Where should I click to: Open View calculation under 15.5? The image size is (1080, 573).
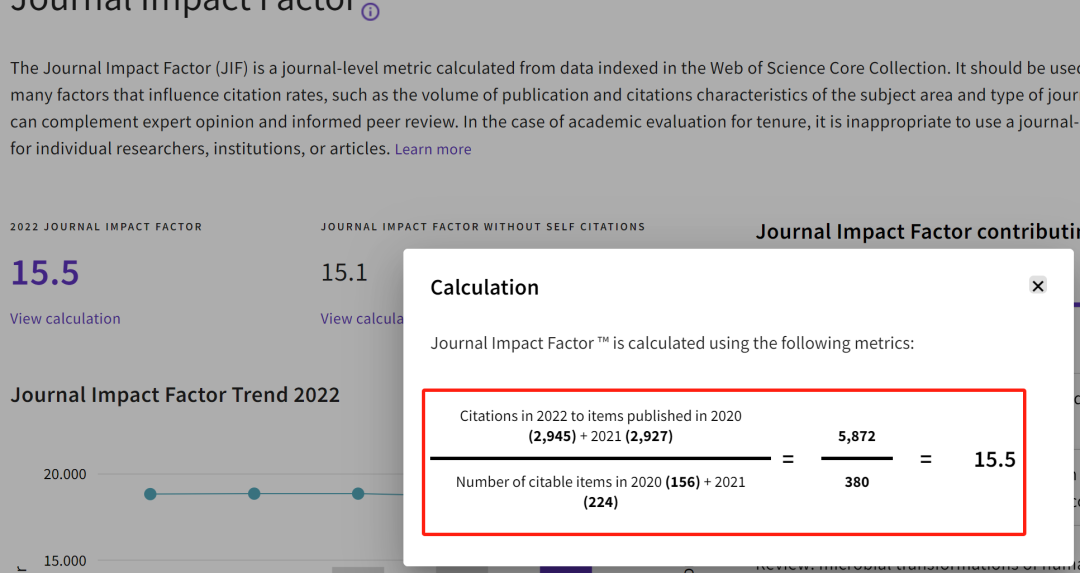pyautogui.click(x=65, y=318)
